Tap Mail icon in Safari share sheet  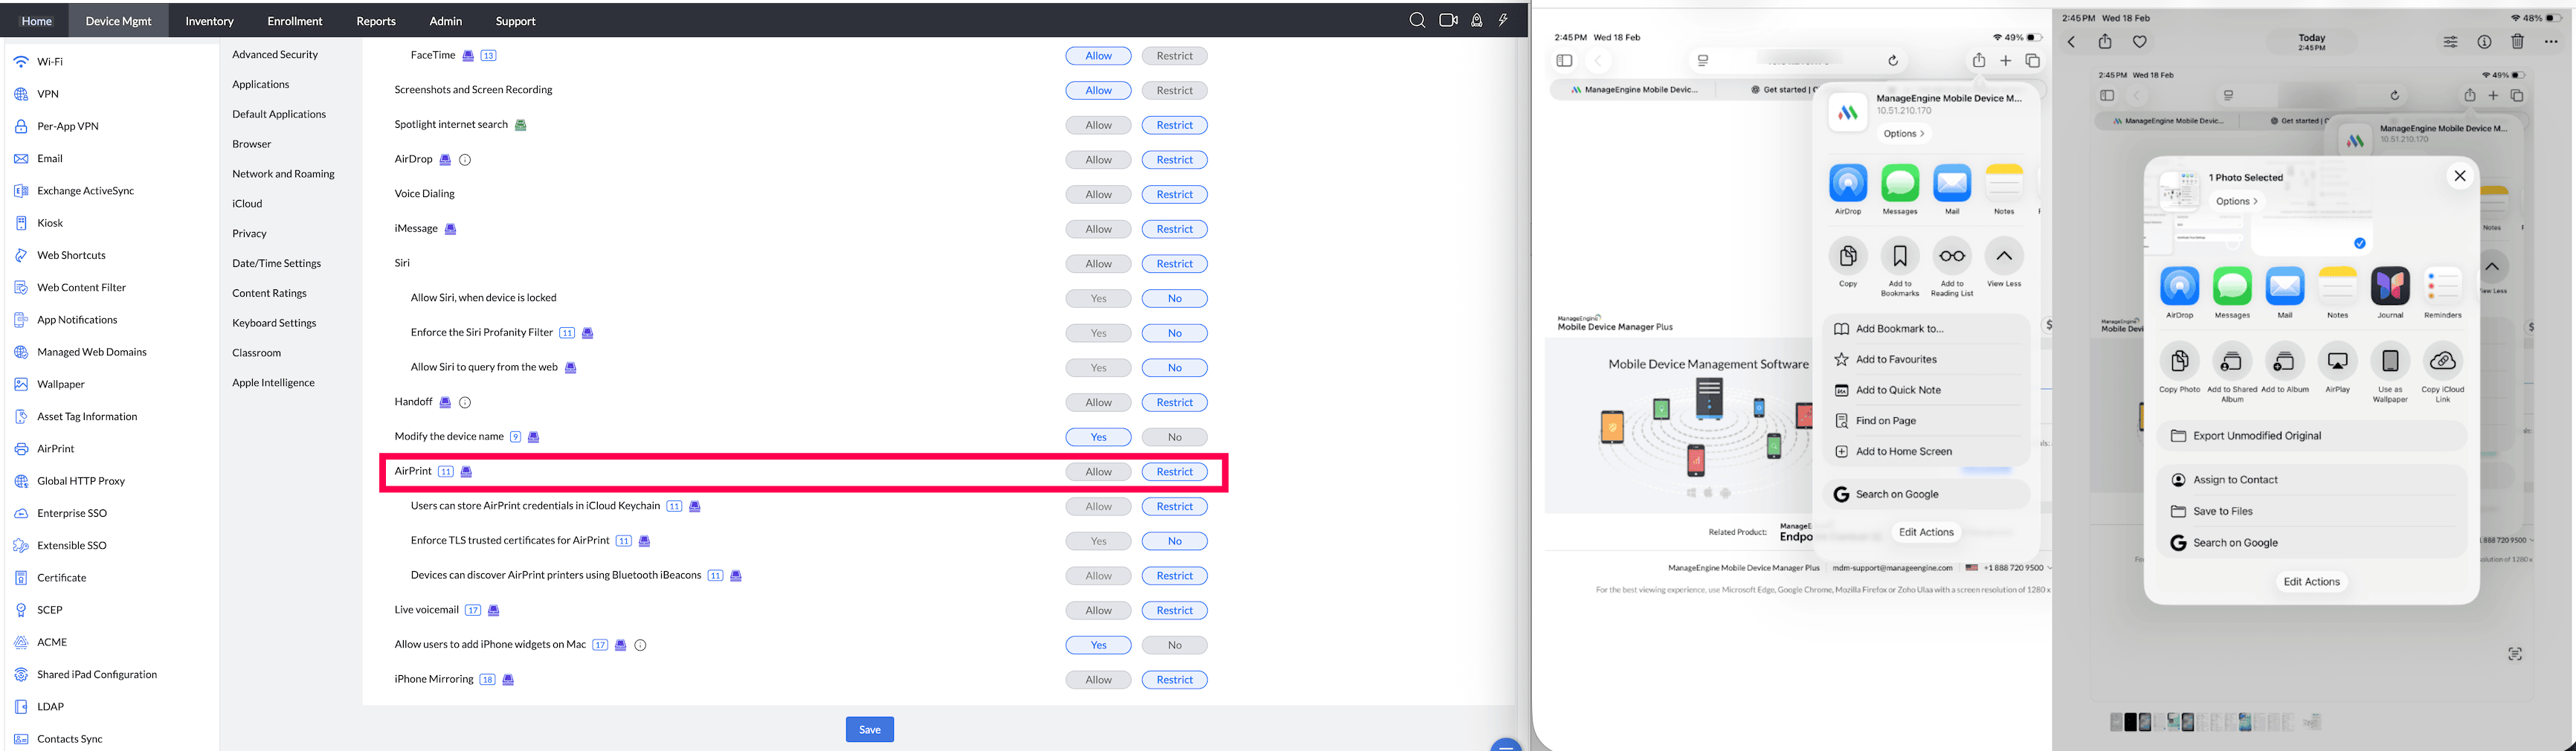coord(1952,183)
